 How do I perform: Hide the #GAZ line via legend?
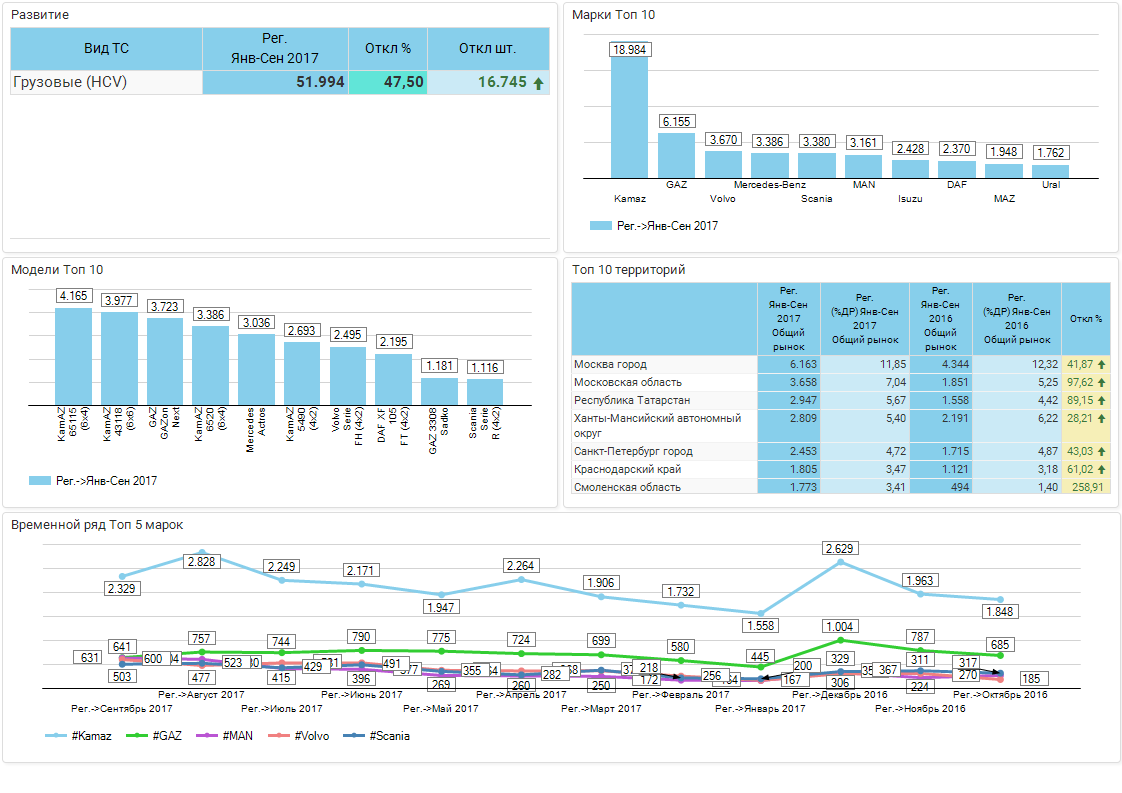pyautogui.click(x=155, y=736)
